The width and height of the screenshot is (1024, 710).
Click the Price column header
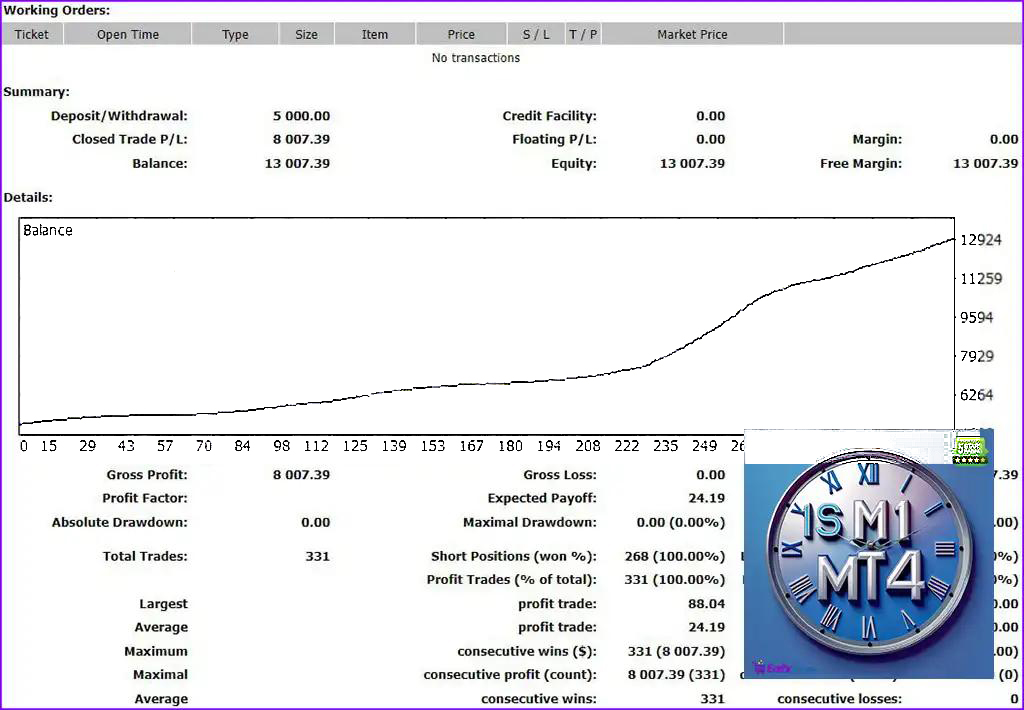click(x=461, y=34)
